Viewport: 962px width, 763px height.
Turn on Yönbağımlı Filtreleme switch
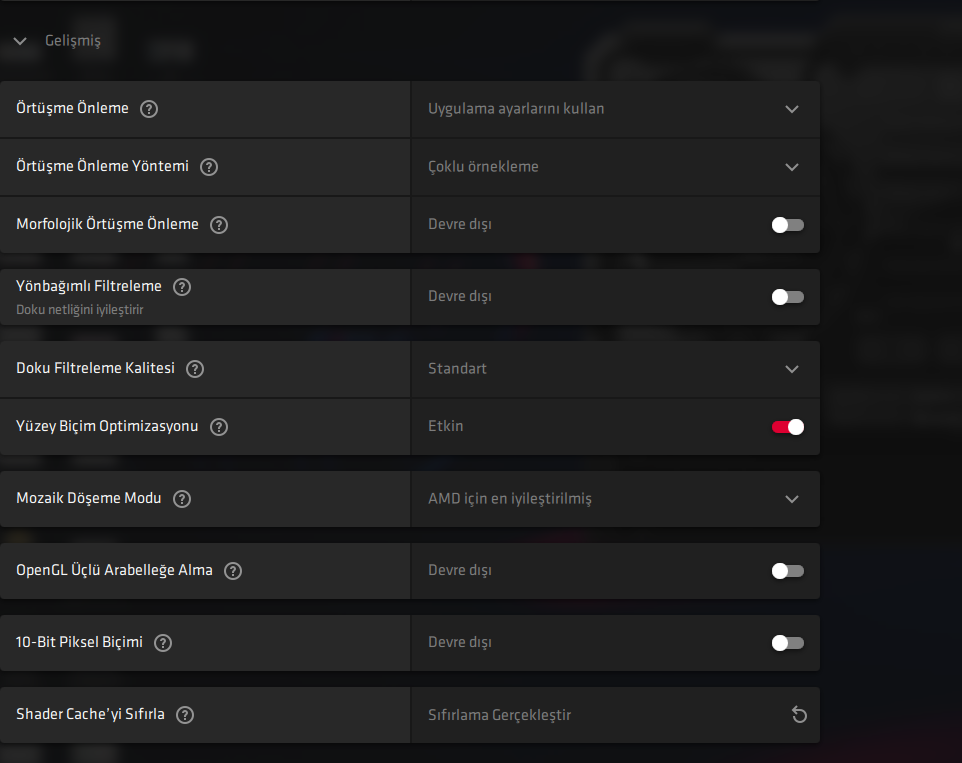tap(787, 297)
